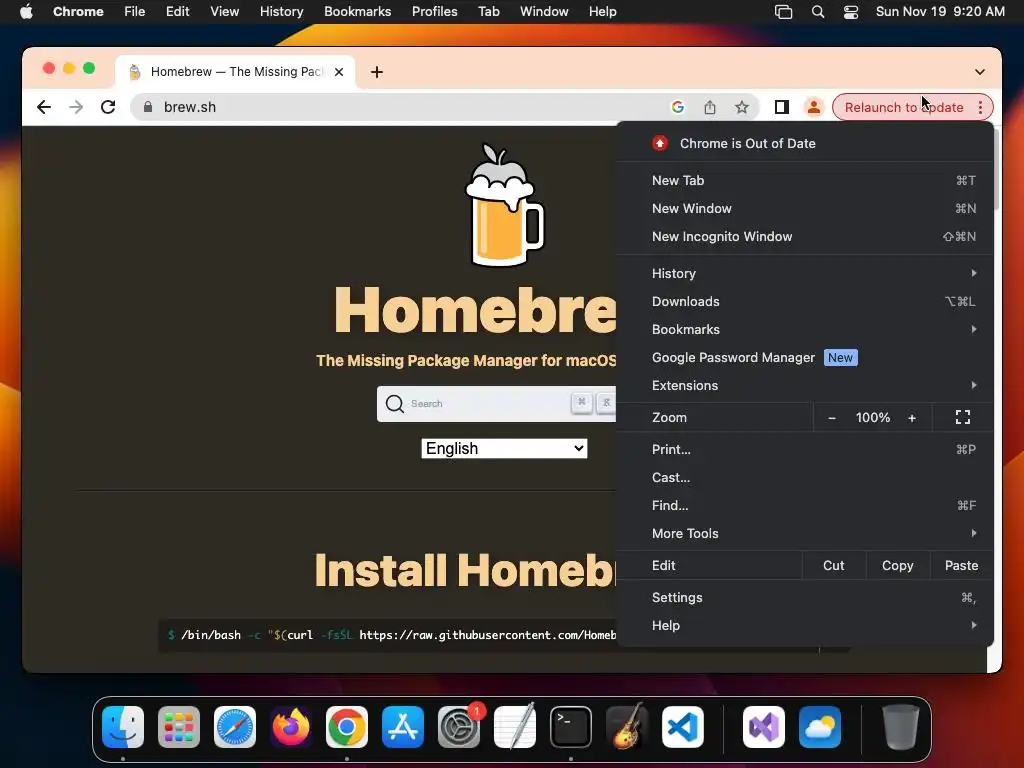This screenshot has width=1024, height=768.
Task: Open Google Password Manager
Action: pyautogui.click(x=805, y=358)
